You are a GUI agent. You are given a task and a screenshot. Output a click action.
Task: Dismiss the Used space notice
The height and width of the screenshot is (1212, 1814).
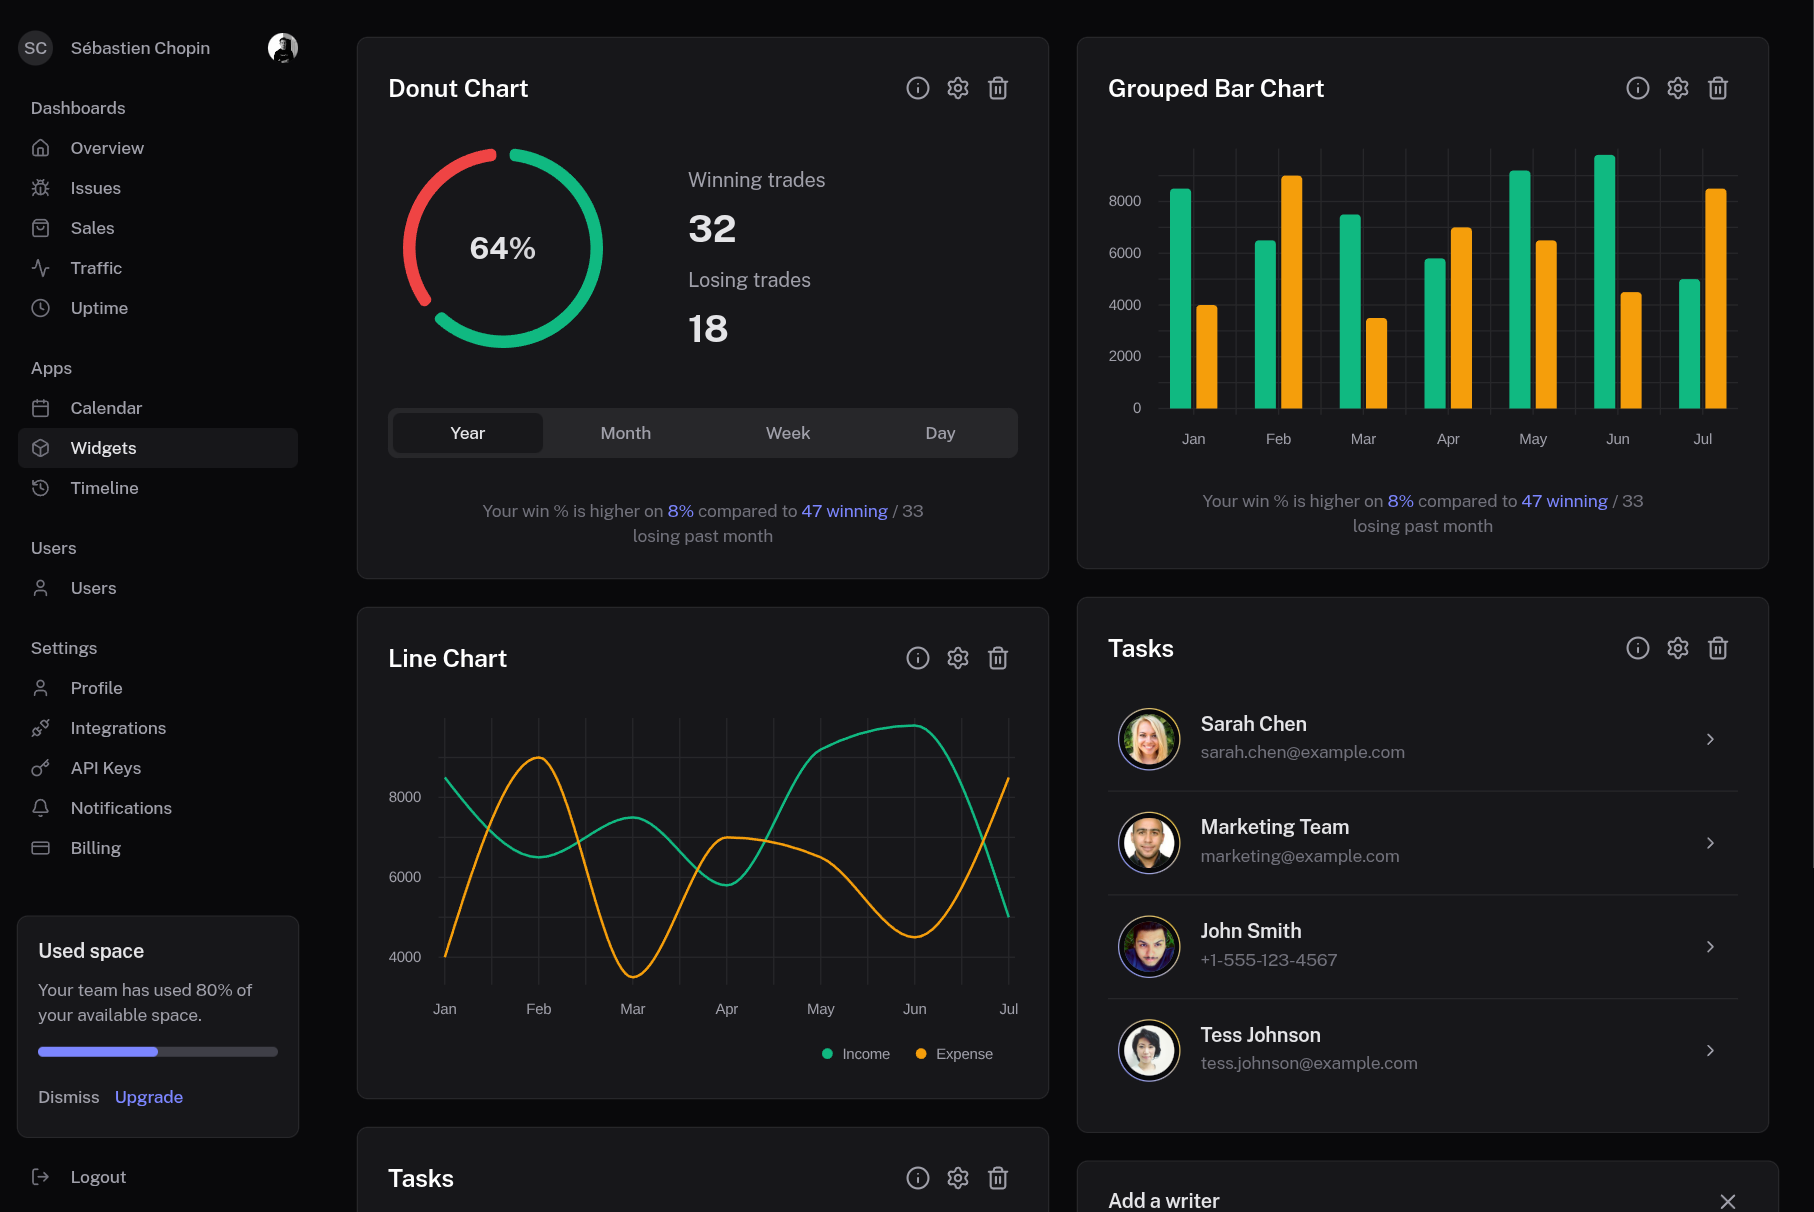pos(68,1097)
